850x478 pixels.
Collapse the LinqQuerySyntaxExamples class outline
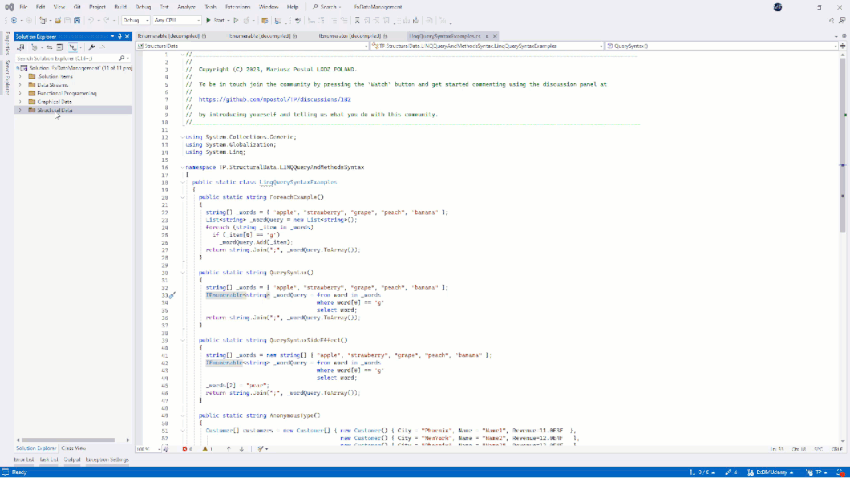tap(181, 183)
